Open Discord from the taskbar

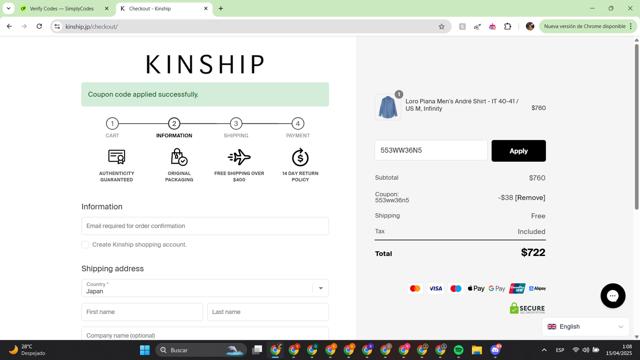coord(495,350)
